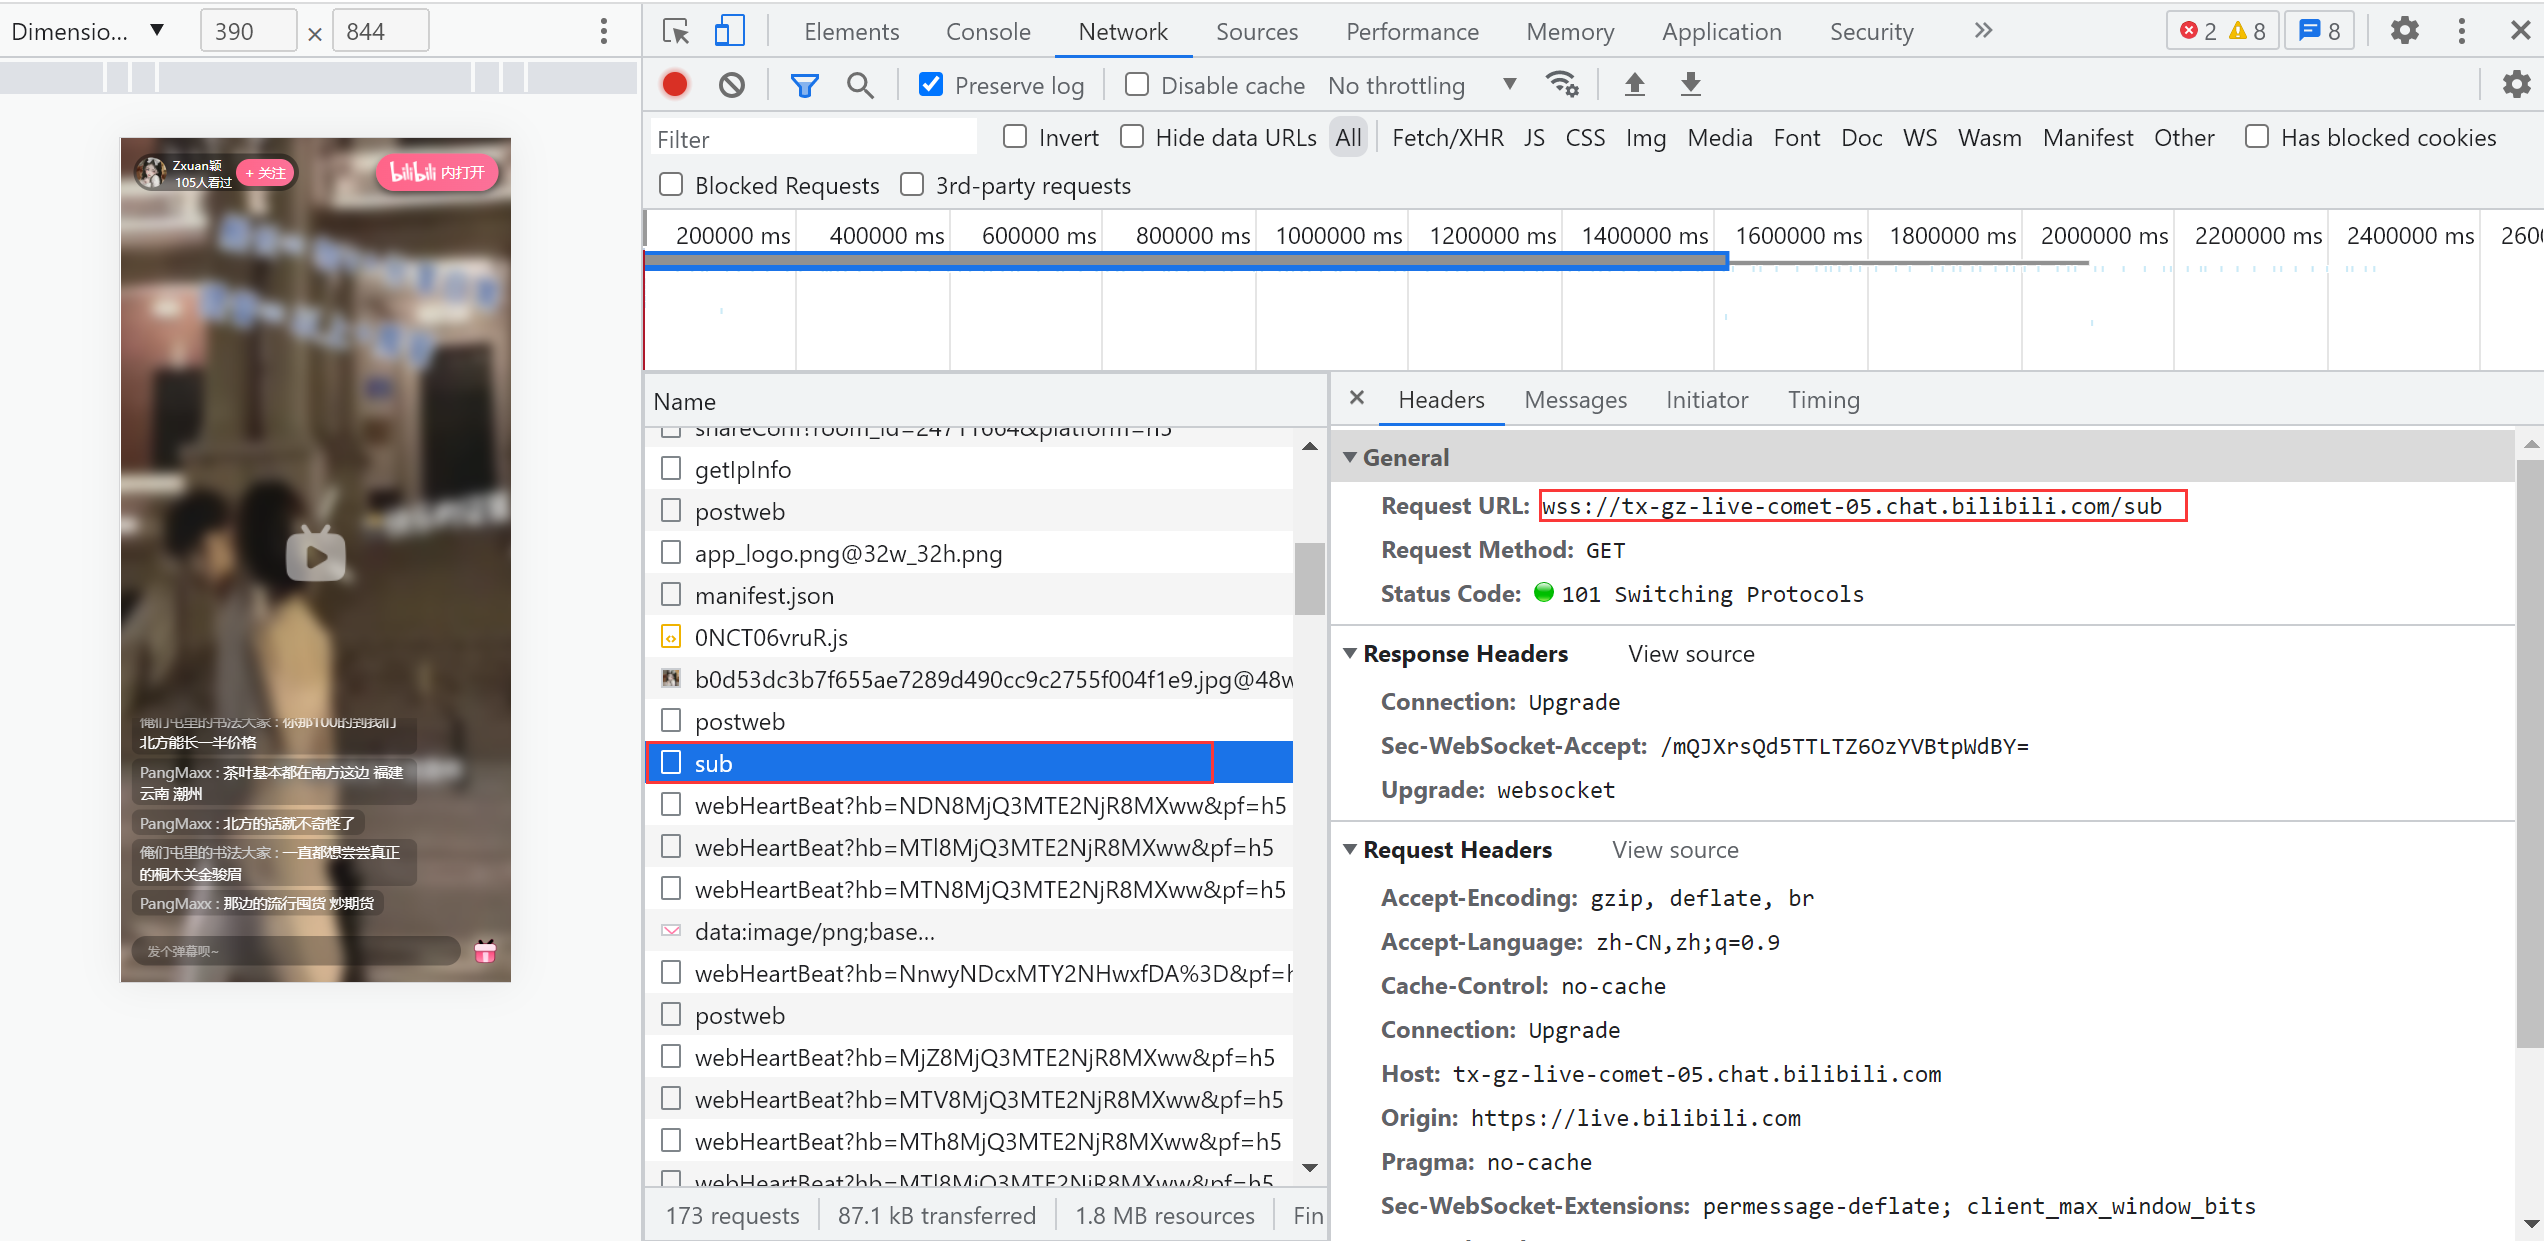Image resolution: width=2544 pixels, height=1241 pixels.
Task: Switch to the Elements tab
Action: (x=851, y=31)
